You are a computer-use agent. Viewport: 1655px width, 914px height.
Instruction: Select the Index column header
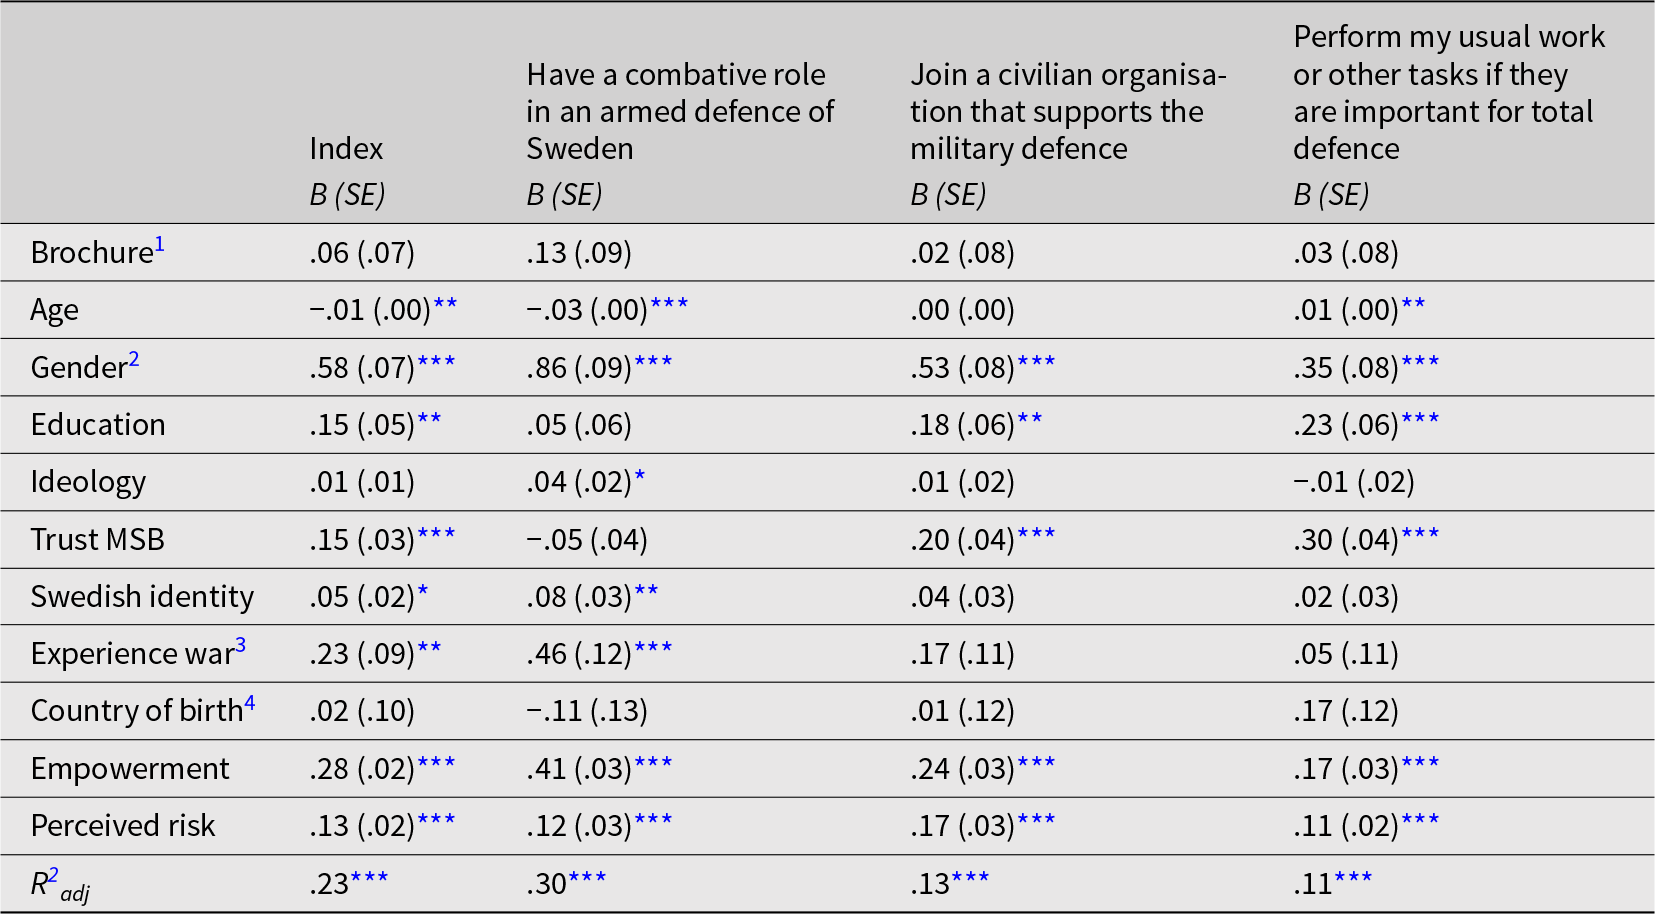coord(346,149)
